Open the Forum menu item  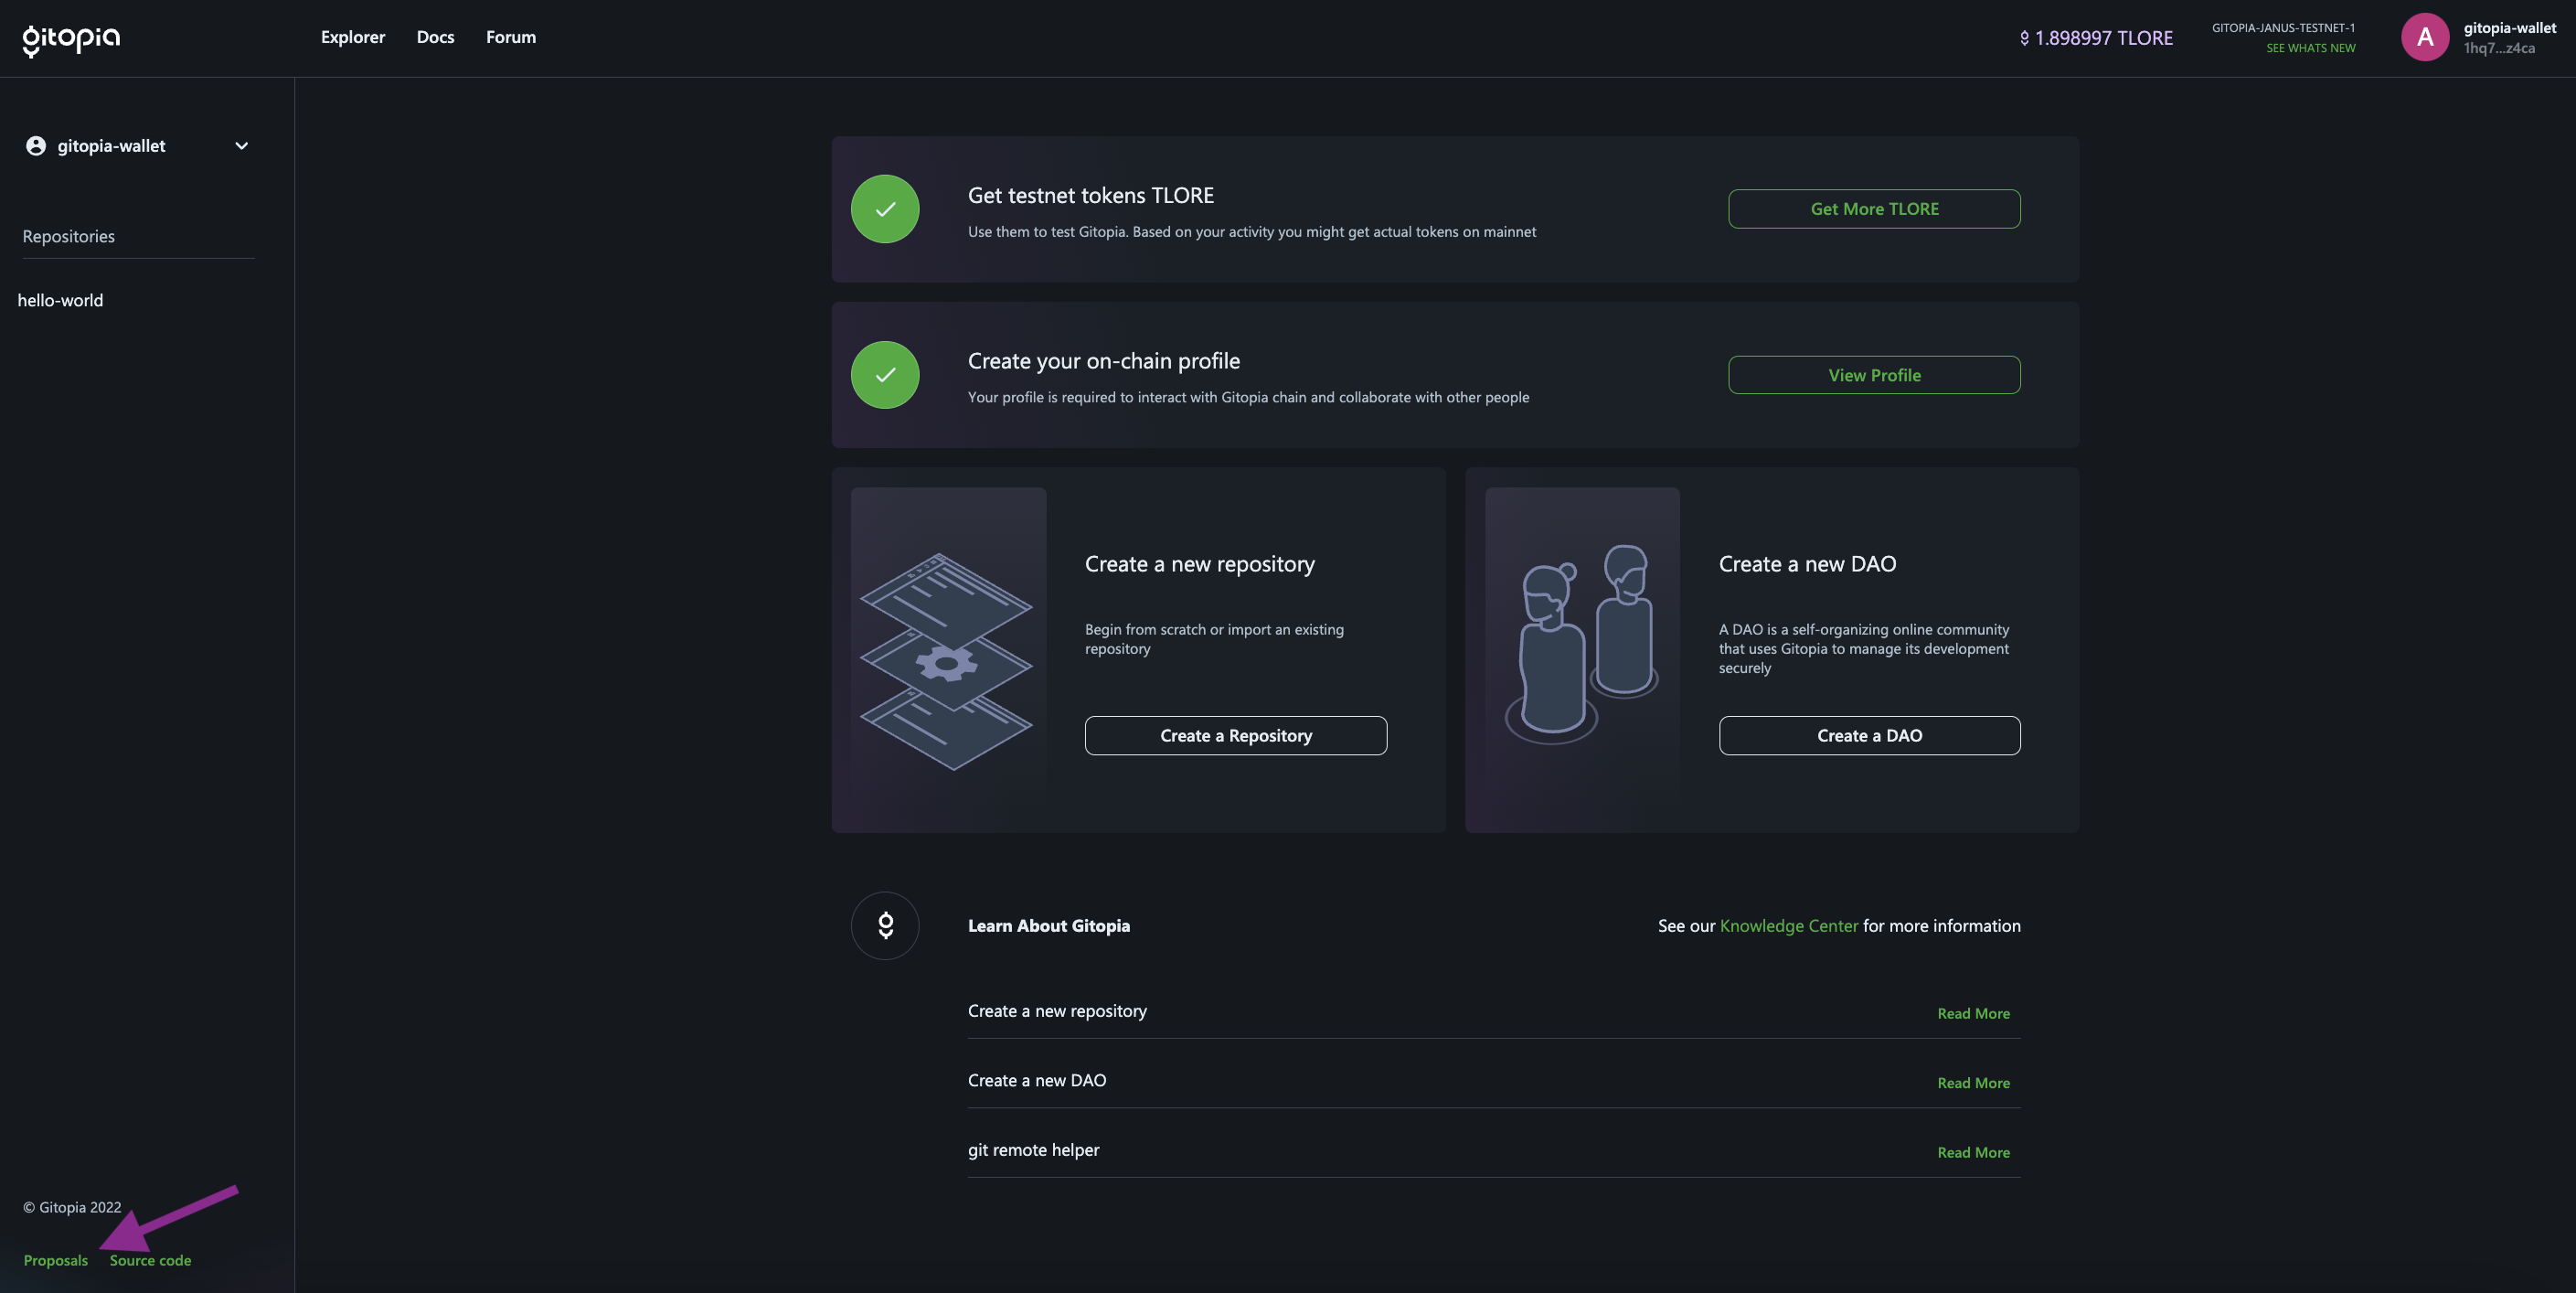(x=511, y=37)
